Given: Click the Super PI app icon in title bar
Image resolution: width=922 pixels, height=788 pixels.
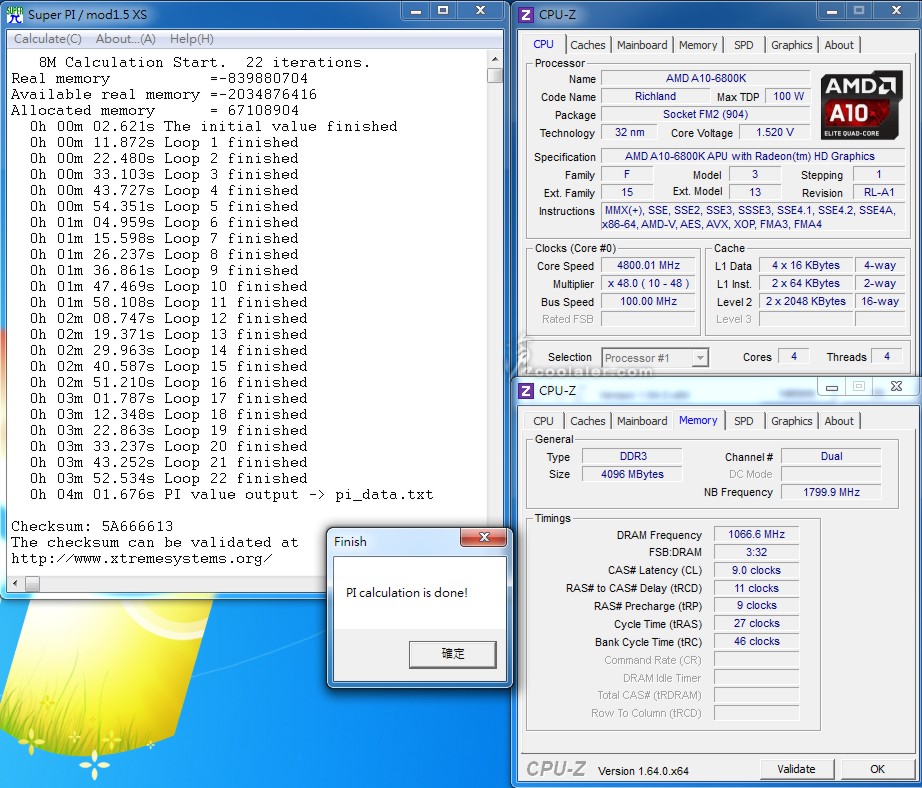Looking at the screenshot, I should click(x=14, y=14).
